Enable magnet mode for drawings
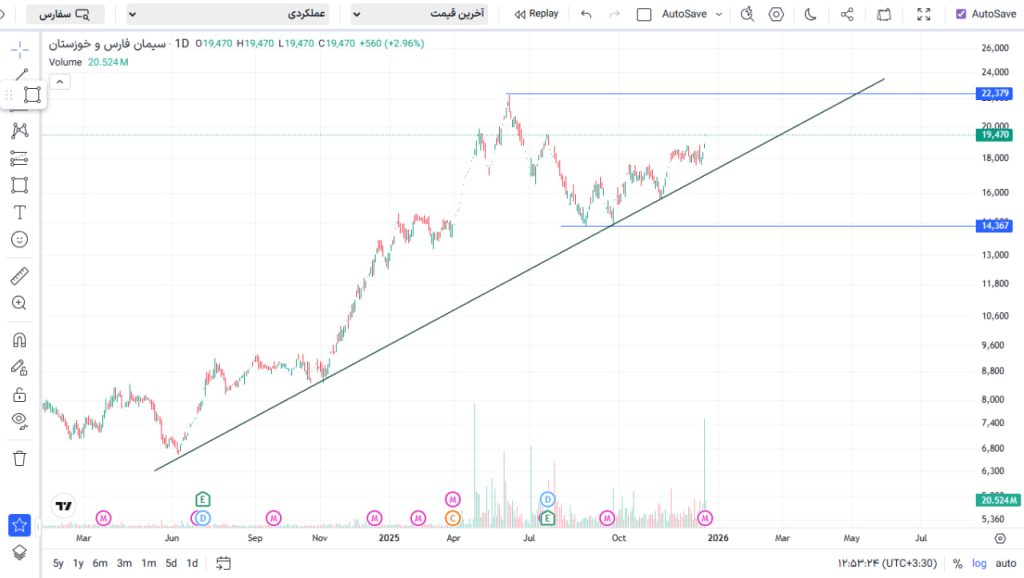The width and height of the screenshot is (1024, 578). 19,340
